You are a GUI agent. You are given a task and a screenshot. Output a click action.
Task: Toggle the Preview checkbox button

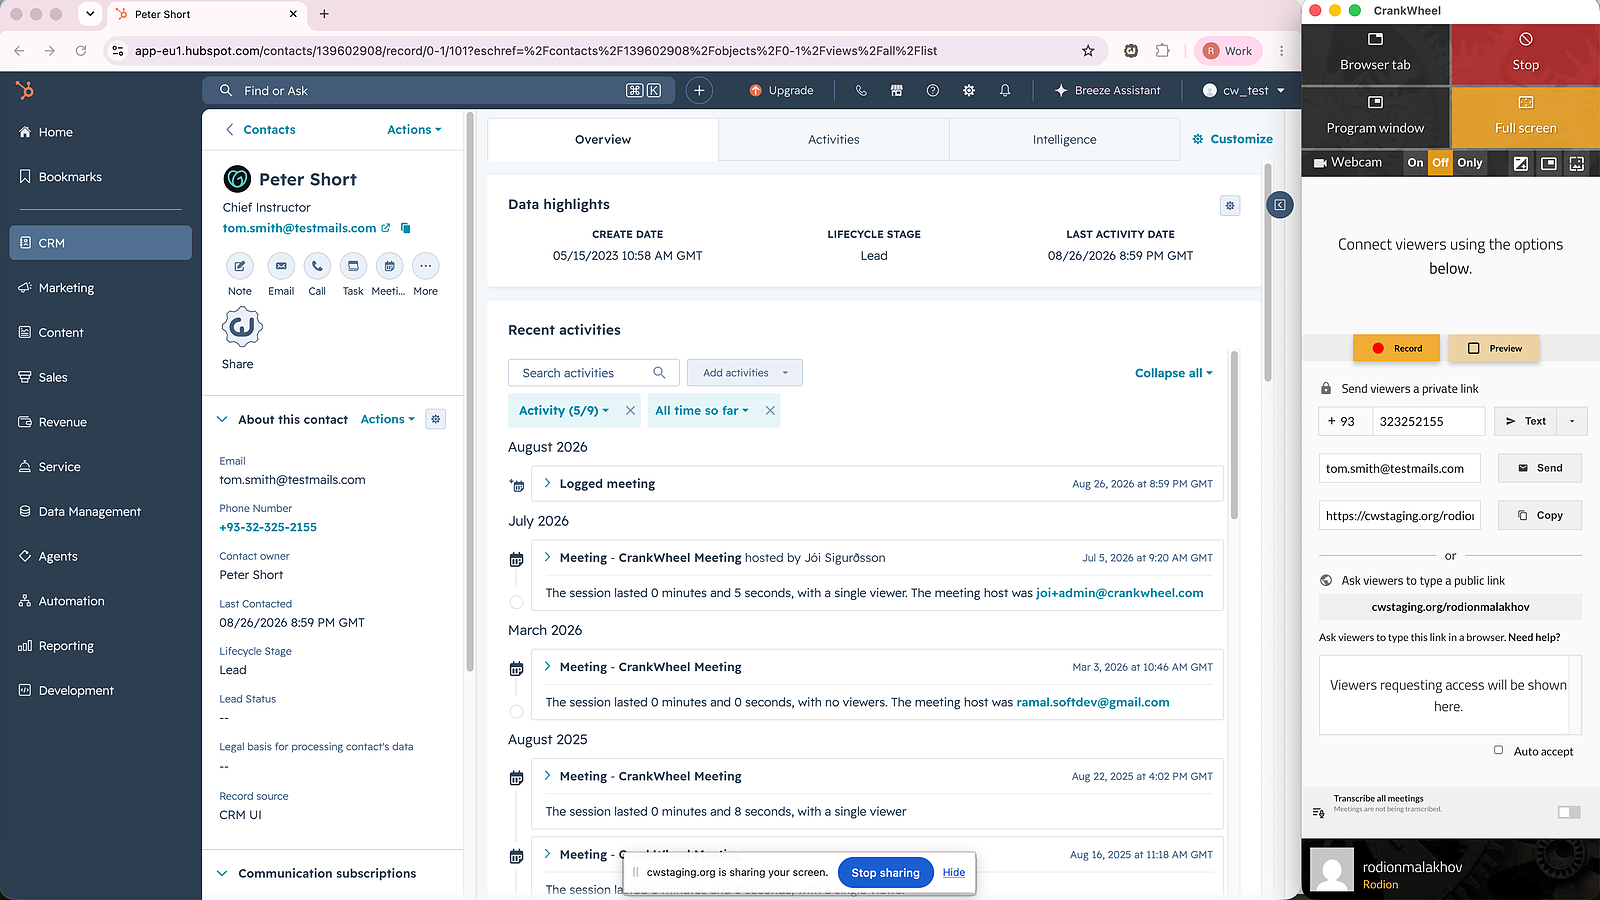1494,348
